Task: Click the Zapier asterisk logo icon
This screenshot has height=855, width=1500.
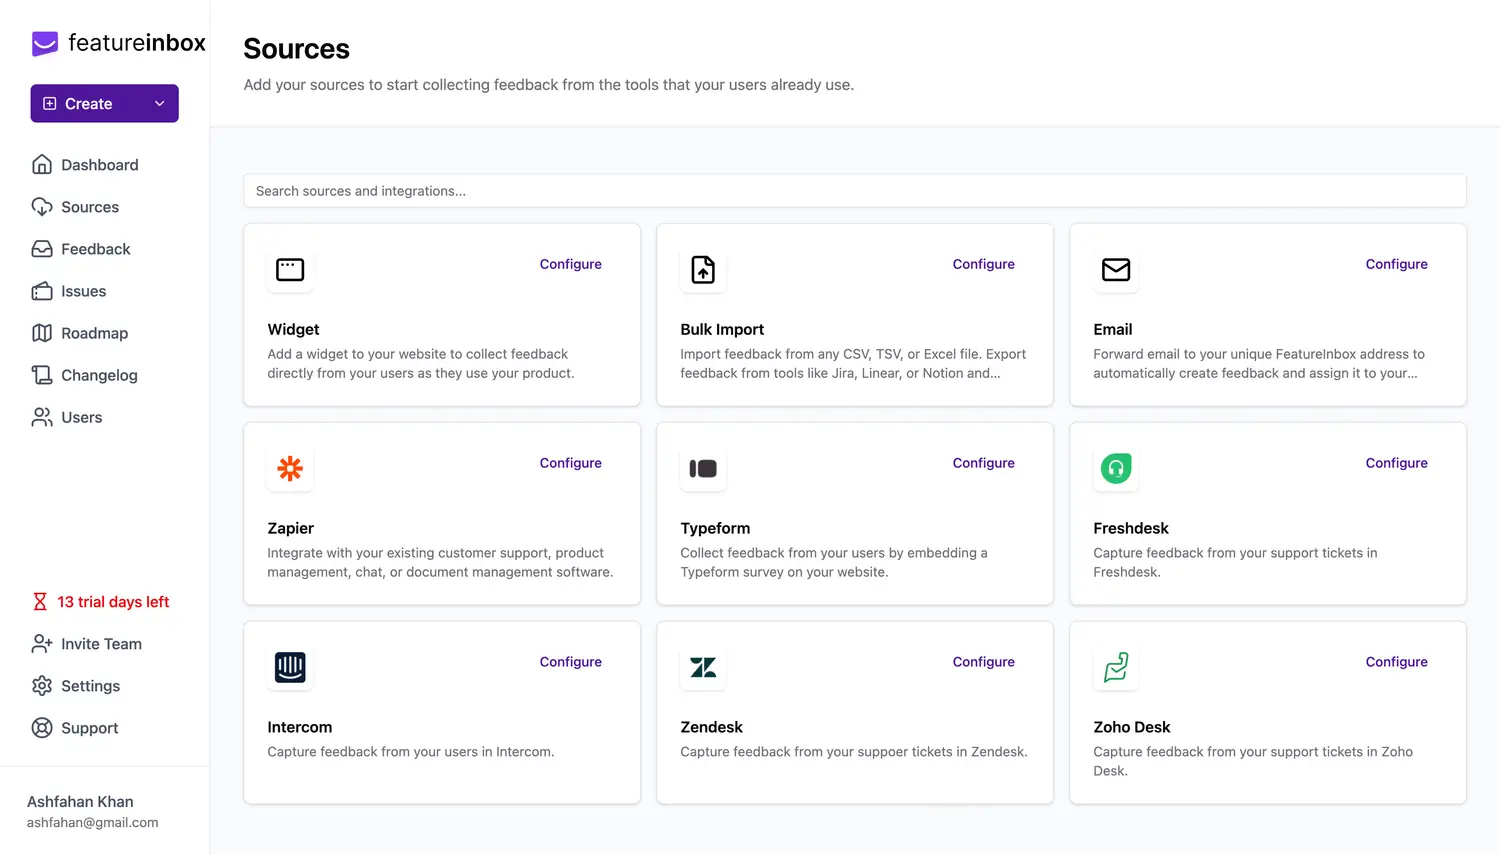Action: click(x=290, y=468)
